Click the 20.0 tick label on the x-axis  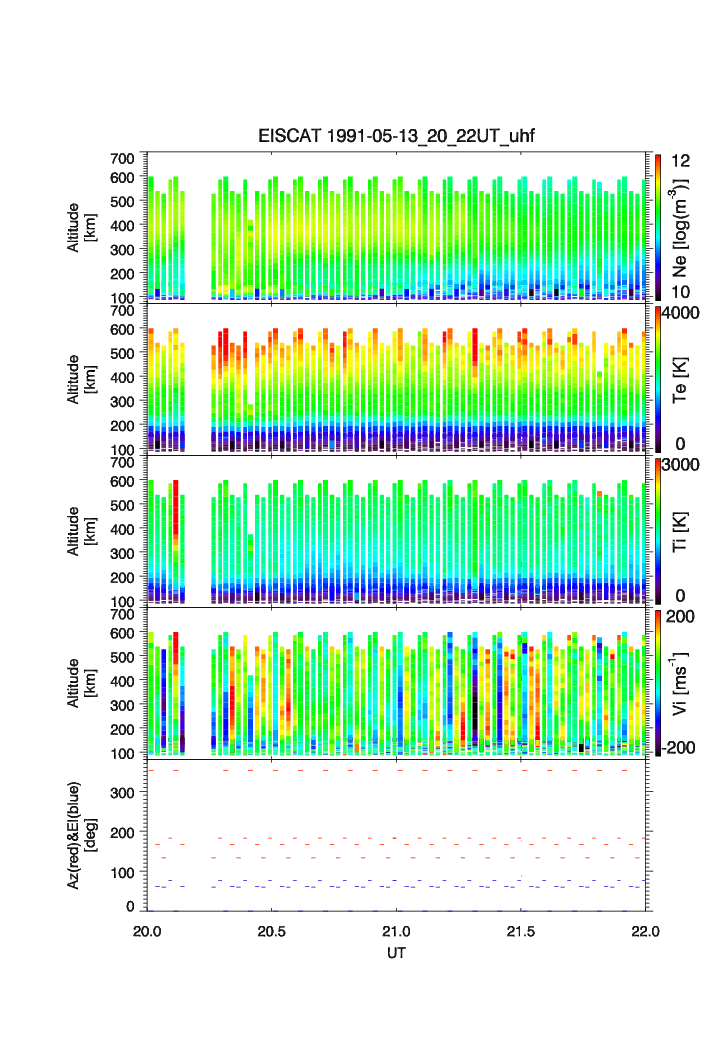tap(147, 931)
